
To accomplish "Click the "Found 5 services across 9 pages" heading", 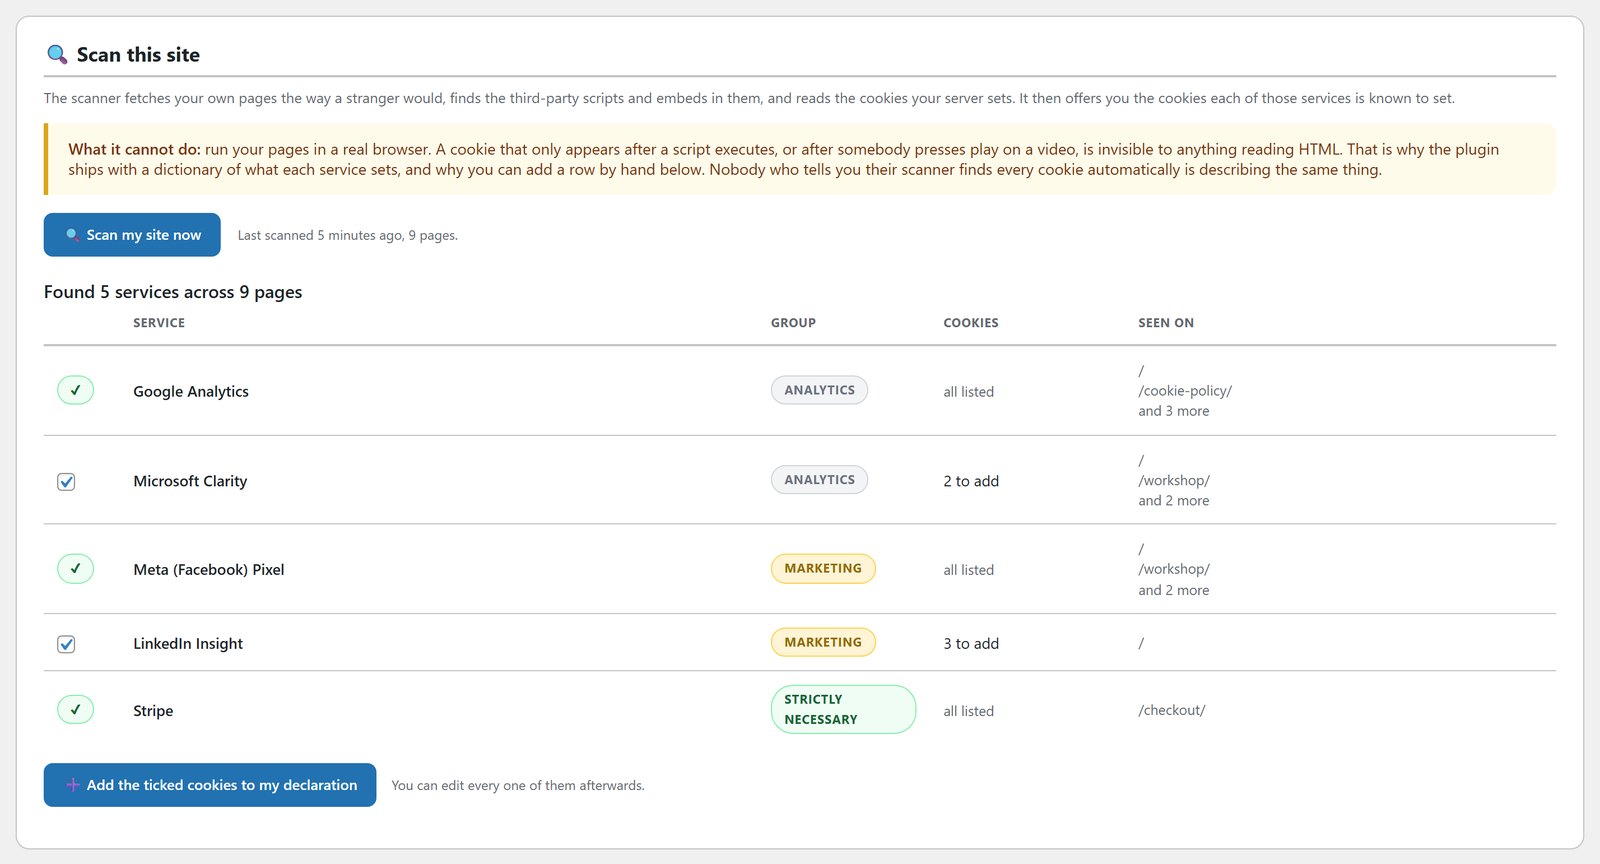I will (173, 292).
